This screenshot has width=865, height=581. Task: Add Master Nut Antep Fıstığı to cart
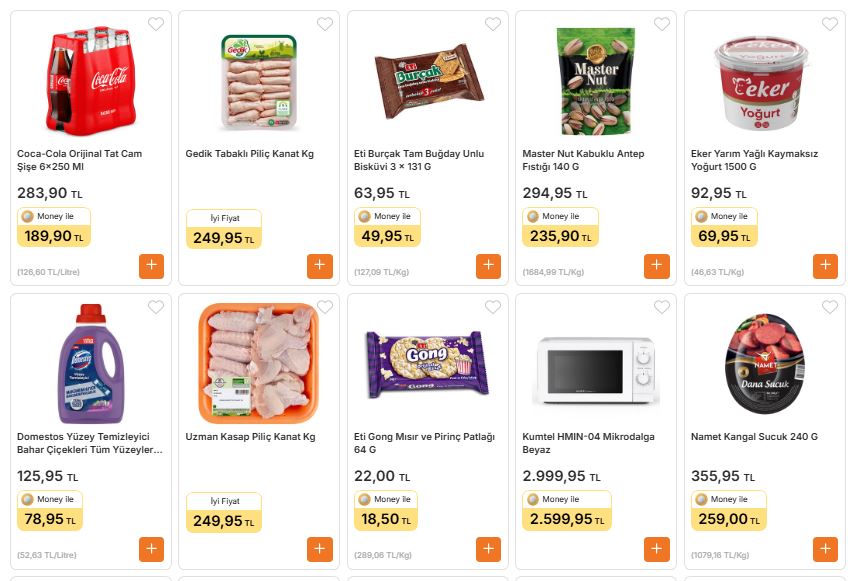coord(657,266)
